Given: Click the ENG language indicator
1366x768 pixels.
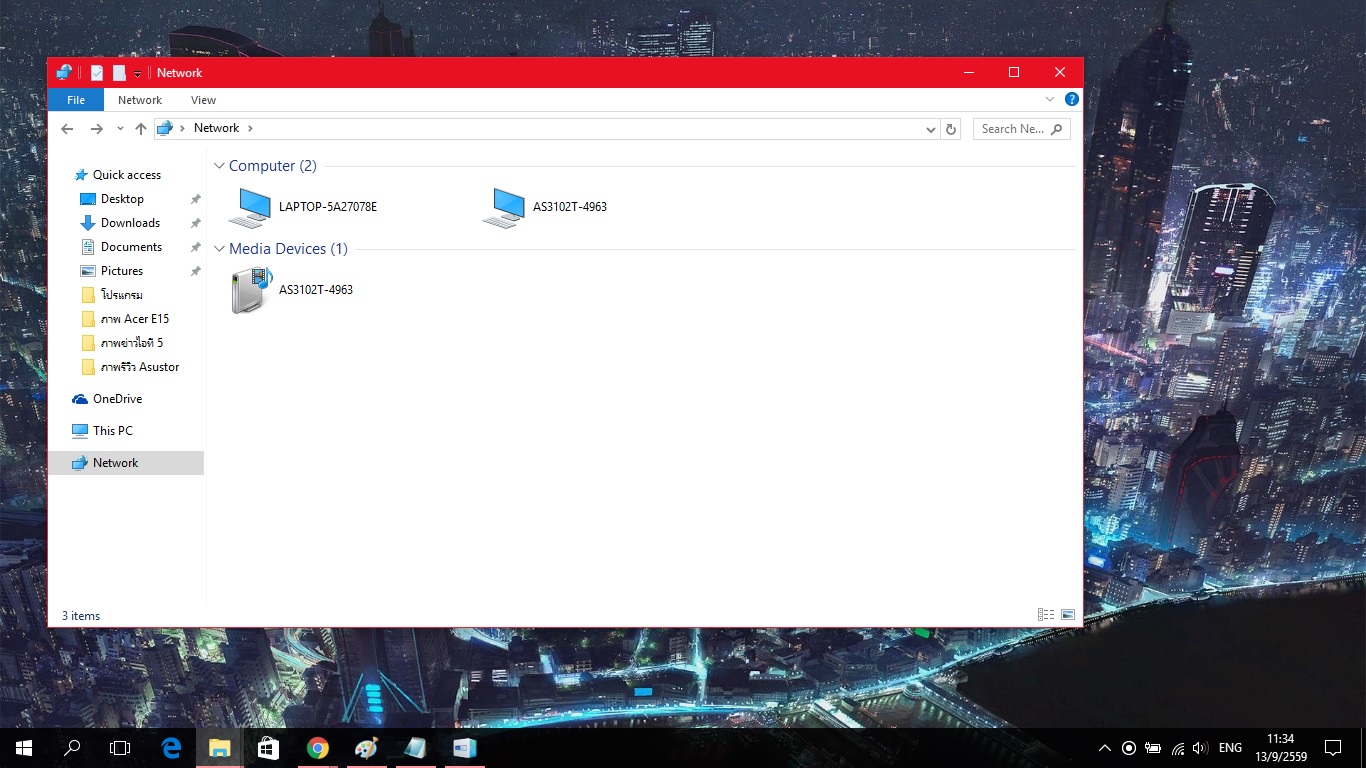Looking at the screenshot, I should [1230, 748].
